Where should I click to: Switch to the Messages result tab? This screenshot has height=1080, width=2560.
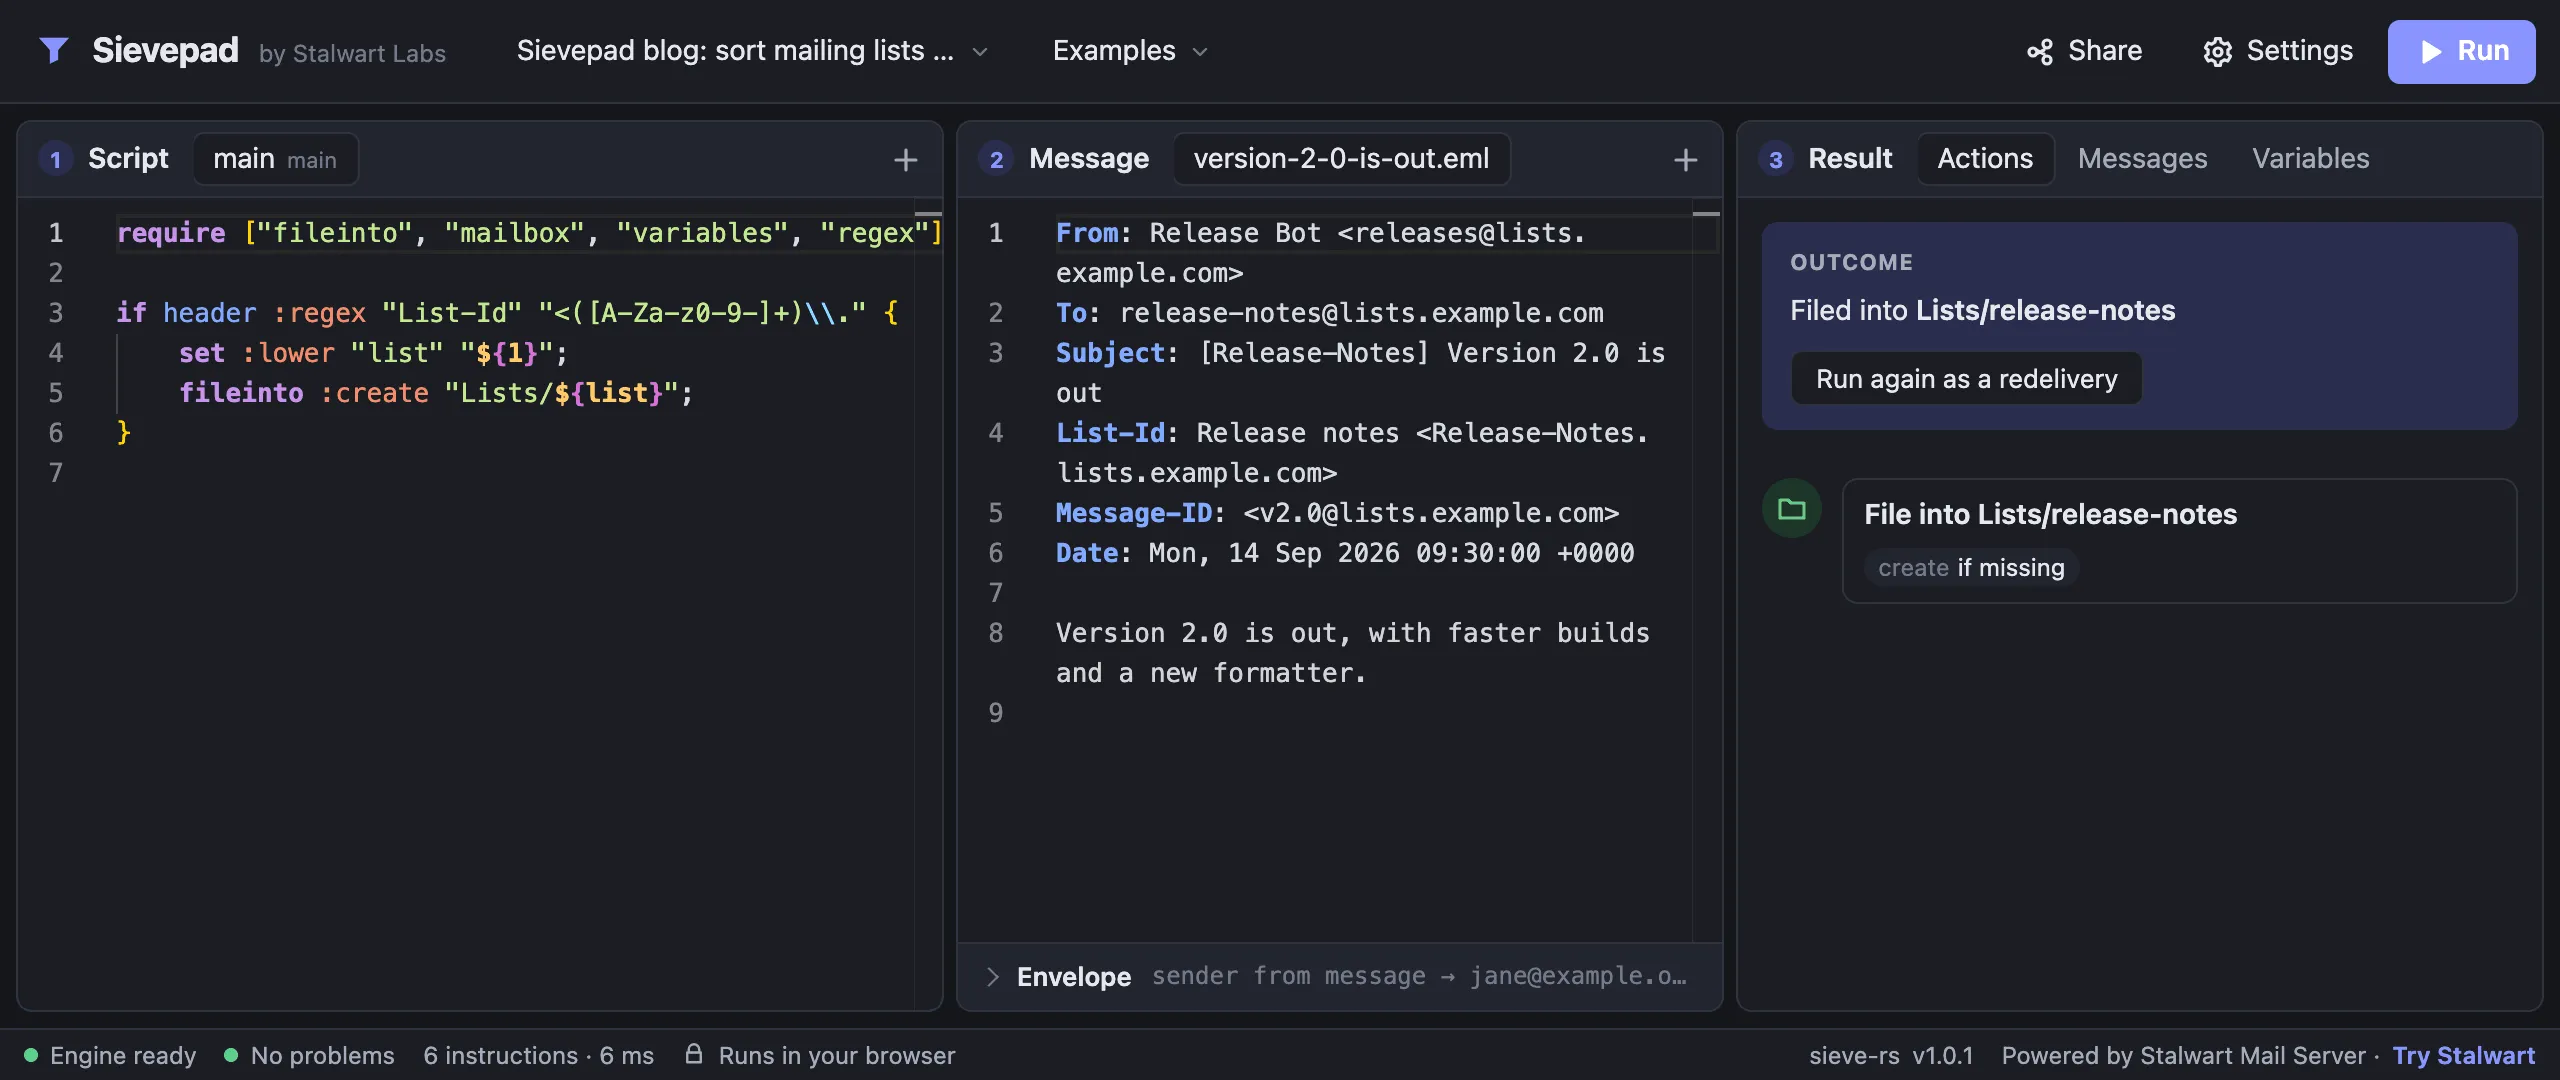point(2142,159)
